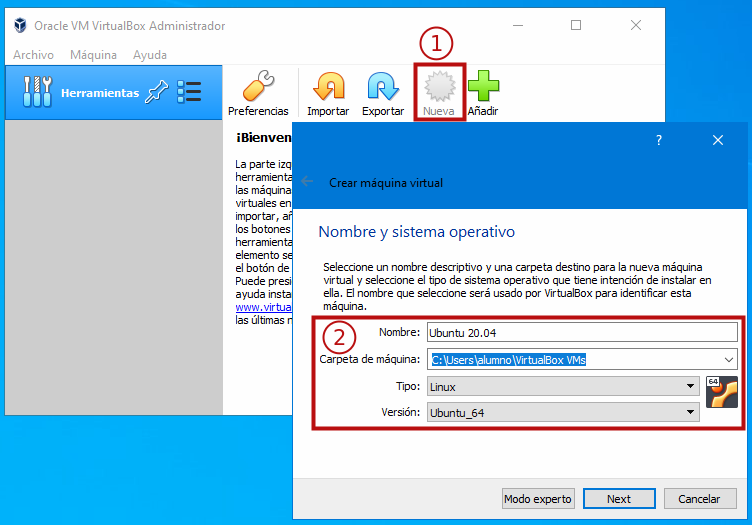Open the Herramientas list menu icon
The width and height of the screenshot is (752, 525).
coord(189,91)
